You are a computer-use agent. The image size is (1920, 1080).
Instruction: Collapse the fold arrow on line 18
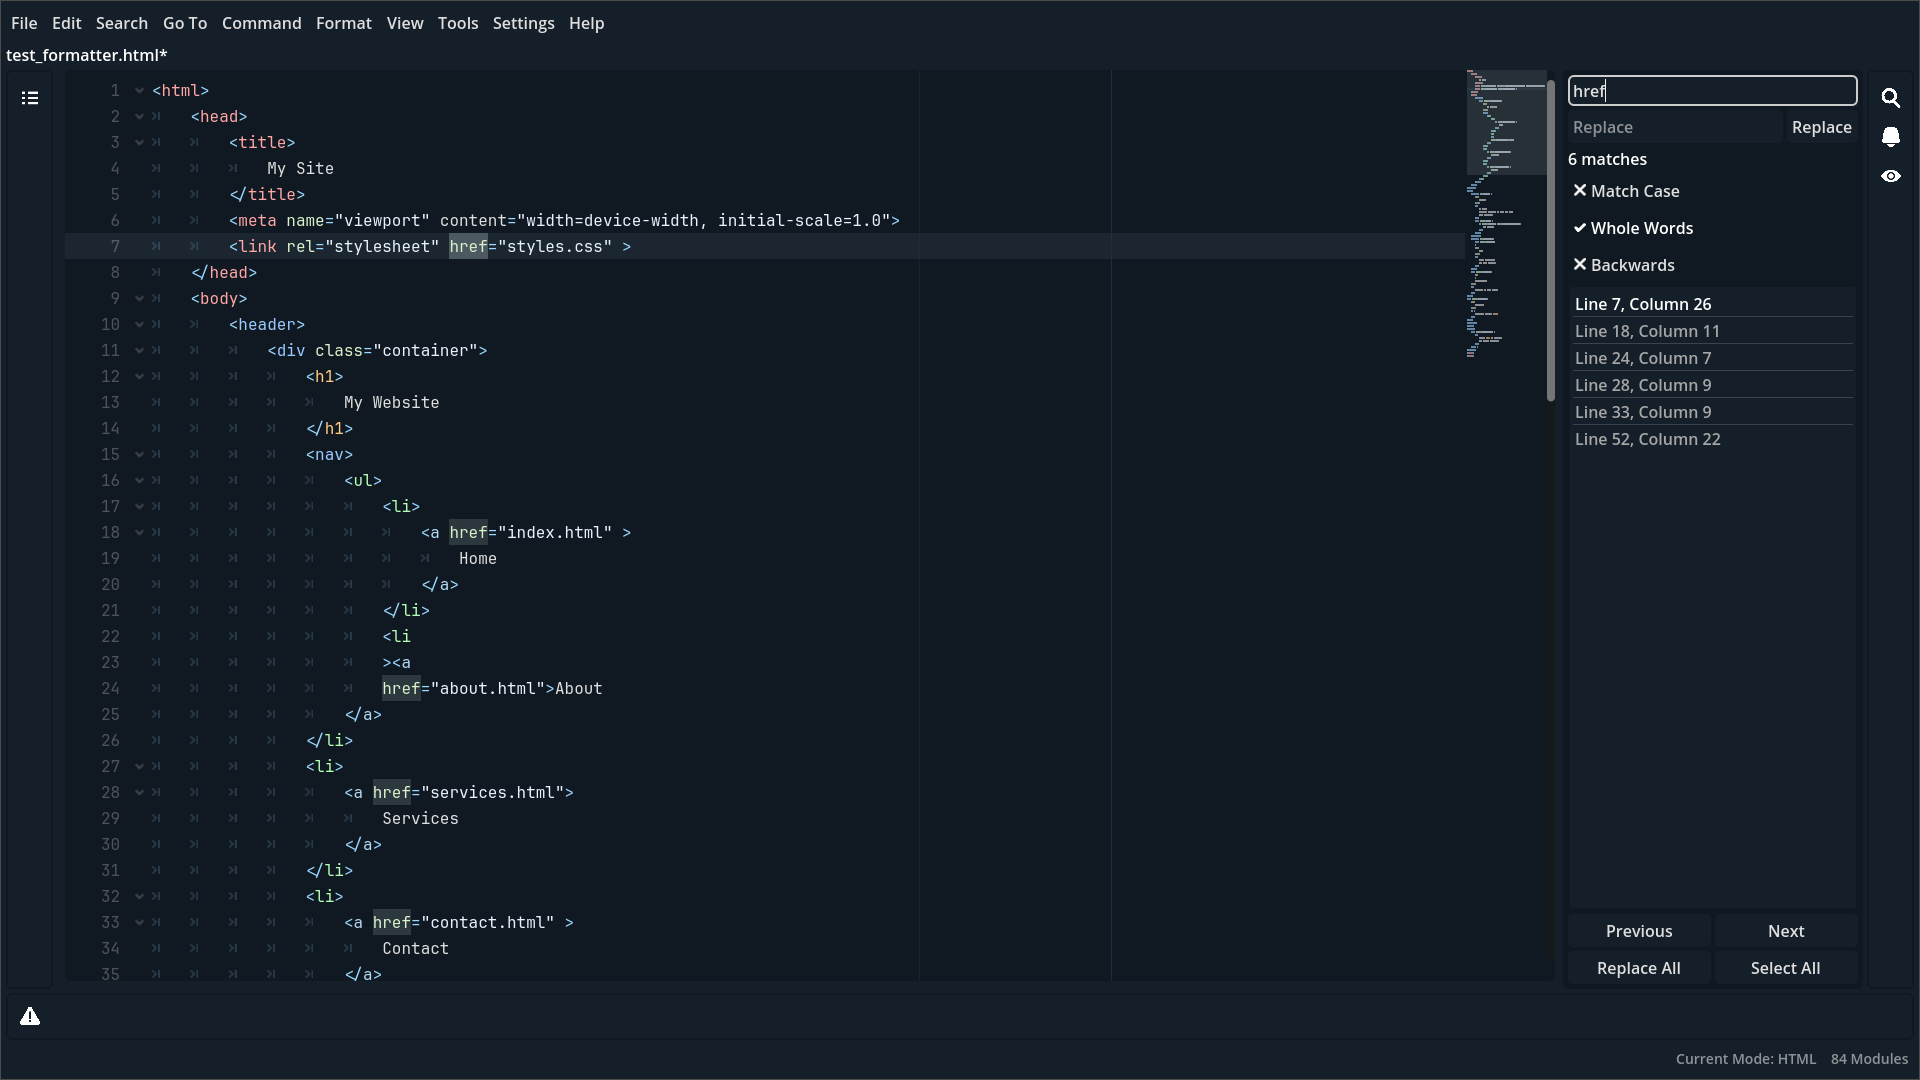[139, 532]
